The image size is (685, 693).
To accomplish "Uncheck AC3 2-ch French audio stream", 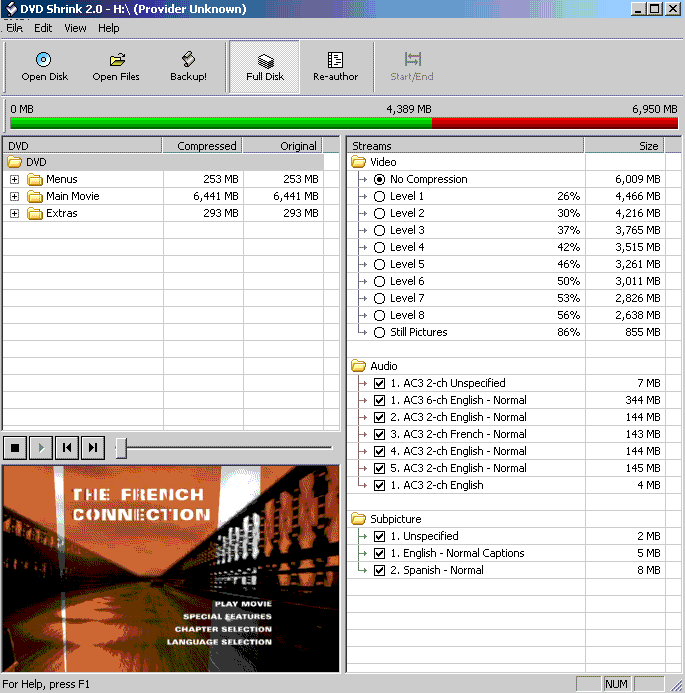I will coord(379,434).
